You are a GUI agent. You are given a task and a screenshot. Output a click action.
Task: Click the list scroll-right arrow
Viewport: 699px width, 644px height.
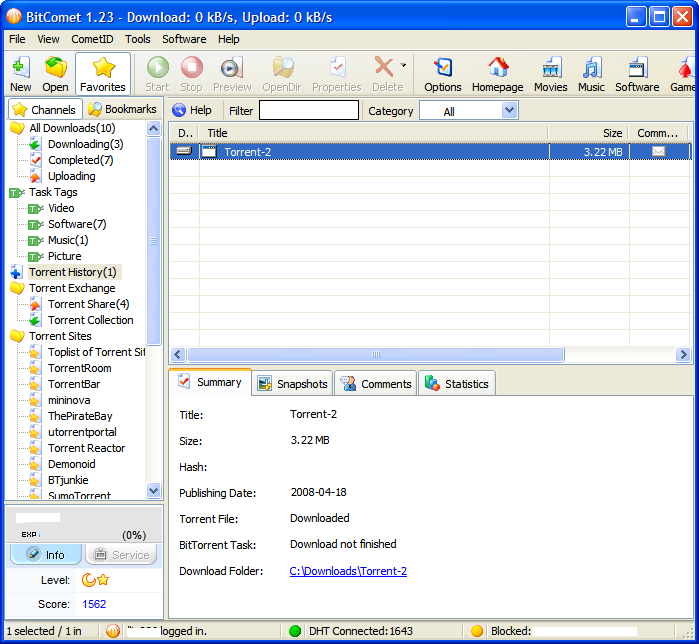click(x=683, y=355)
